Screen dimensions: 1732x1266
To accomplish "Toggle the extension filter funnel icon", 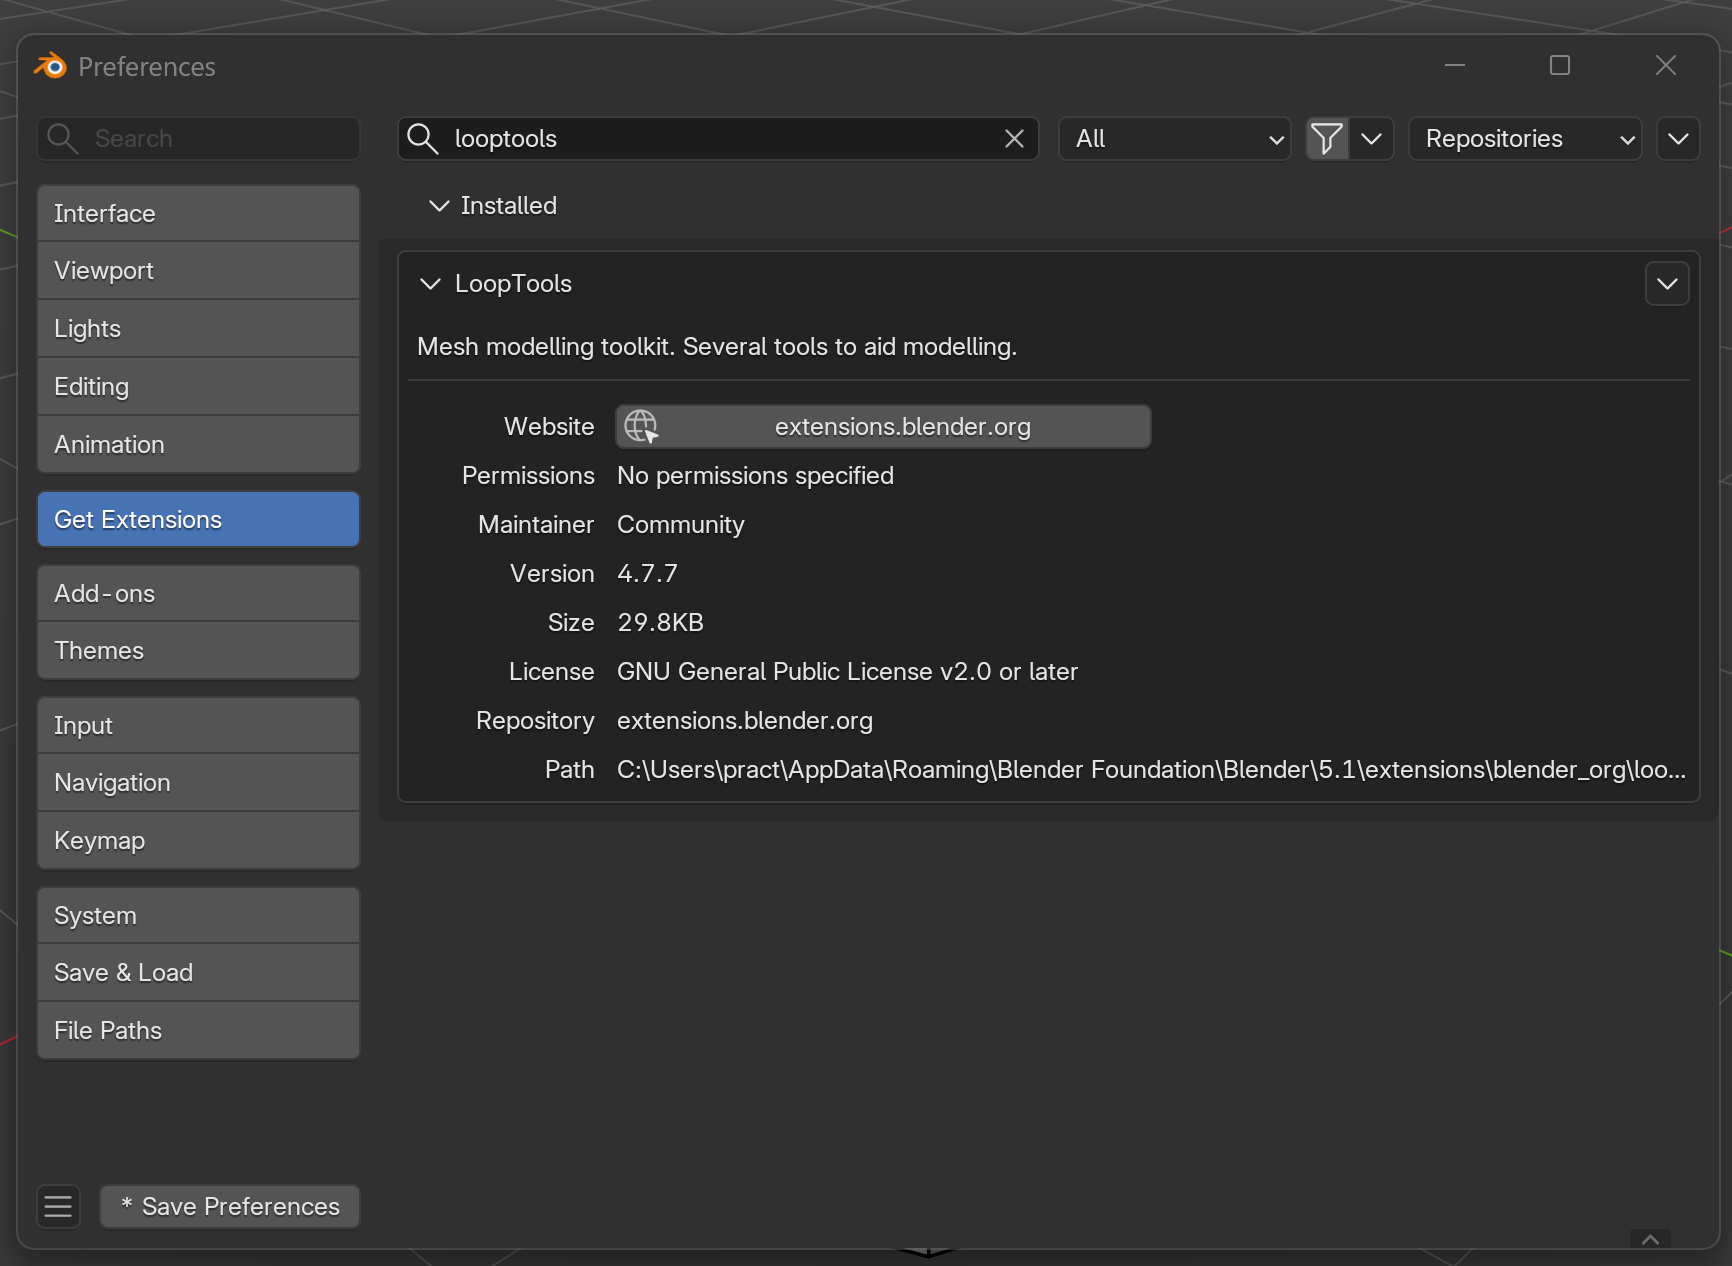I will (x=1327, y=139).
